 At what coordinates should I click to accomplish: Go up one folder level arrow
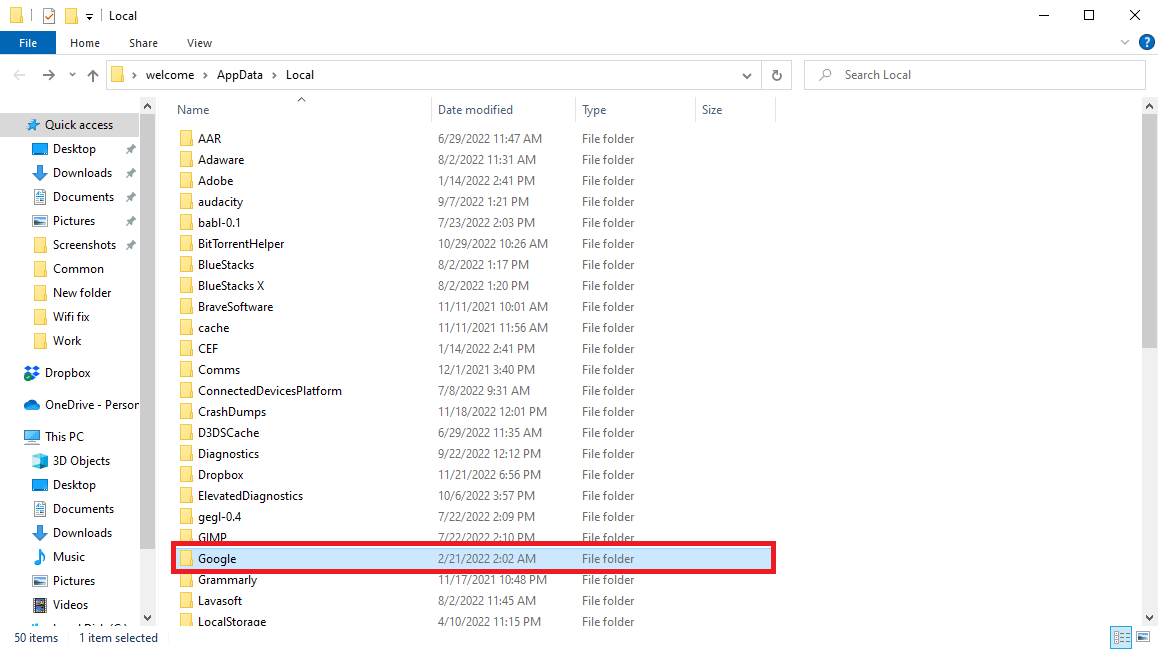tap(93, 75)
